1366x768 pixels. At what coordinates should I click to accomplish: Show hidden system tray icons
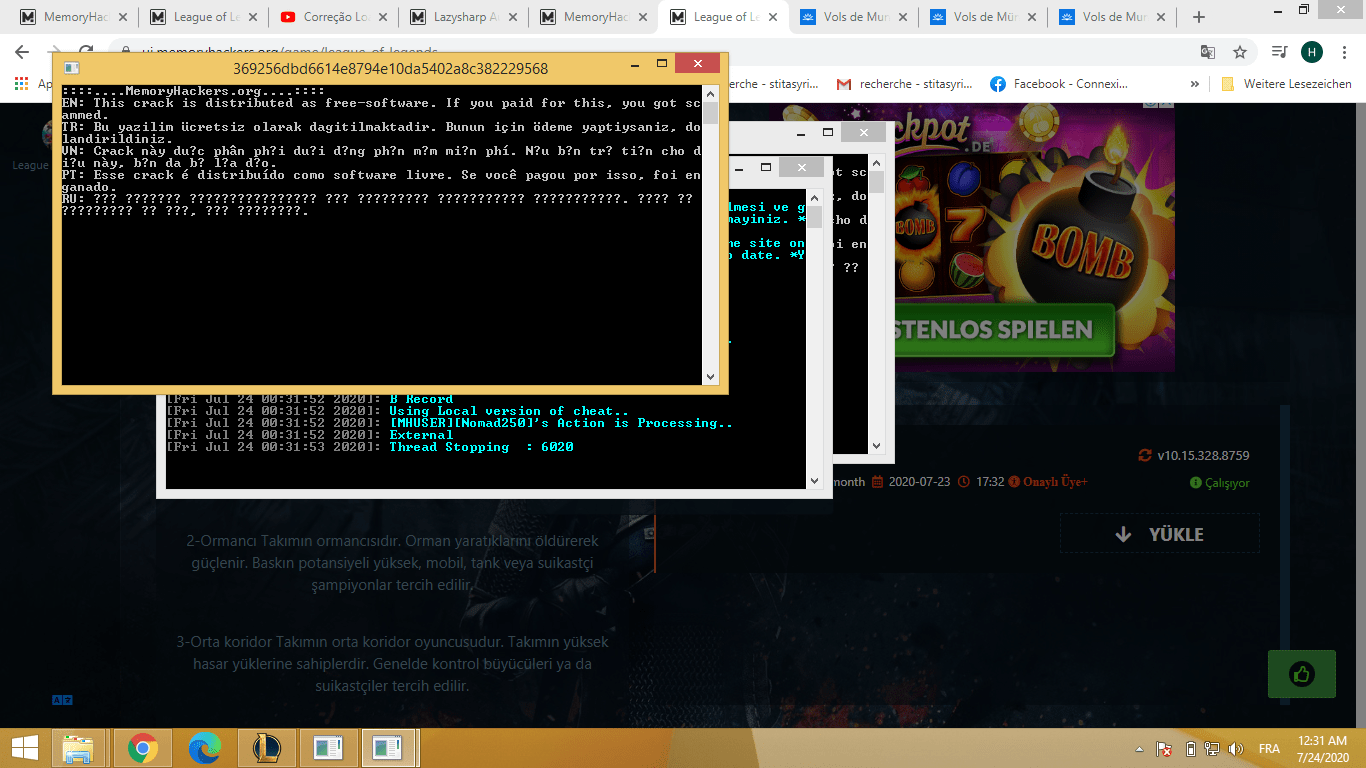click(x=1139, y=749)
